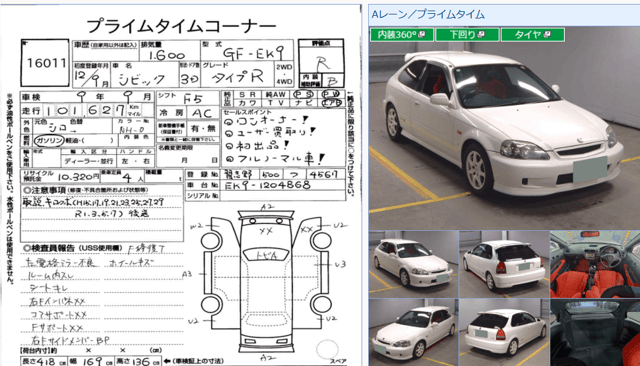Open the タイヤ tire photos

click(533, 35)
